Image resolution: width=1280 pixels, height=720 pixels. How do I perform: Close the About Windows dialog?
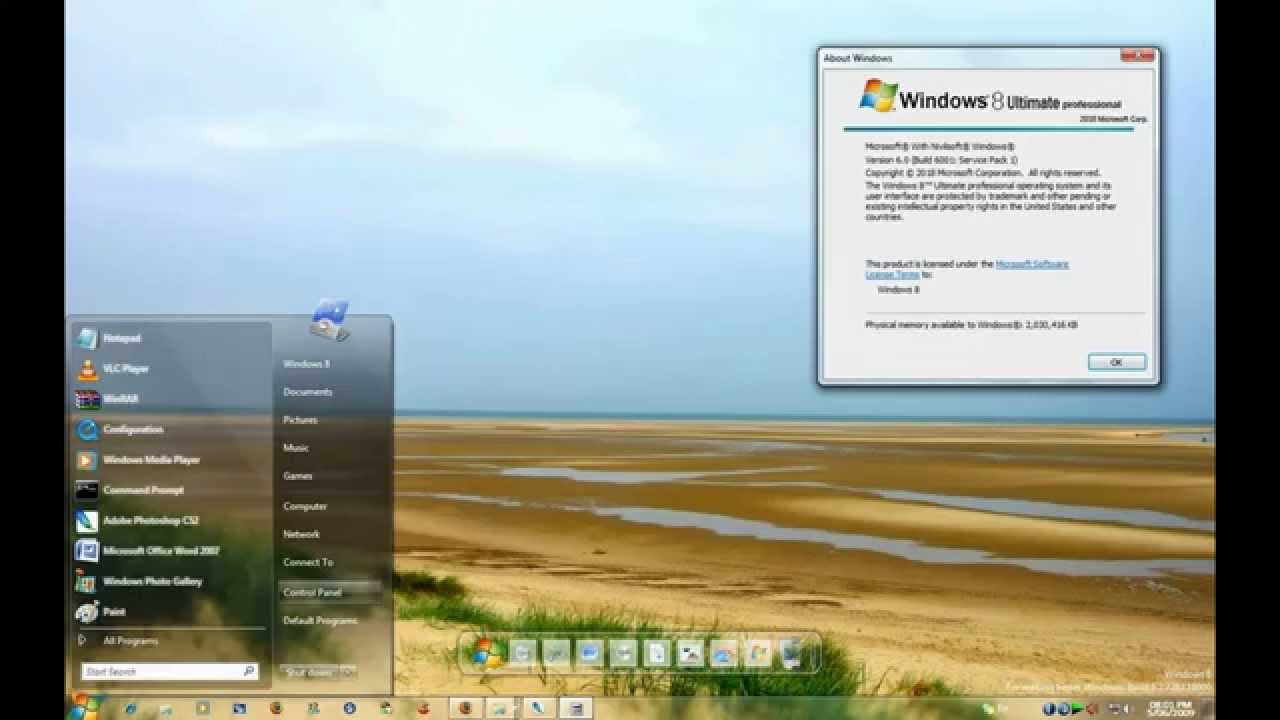pos(1139,57)
